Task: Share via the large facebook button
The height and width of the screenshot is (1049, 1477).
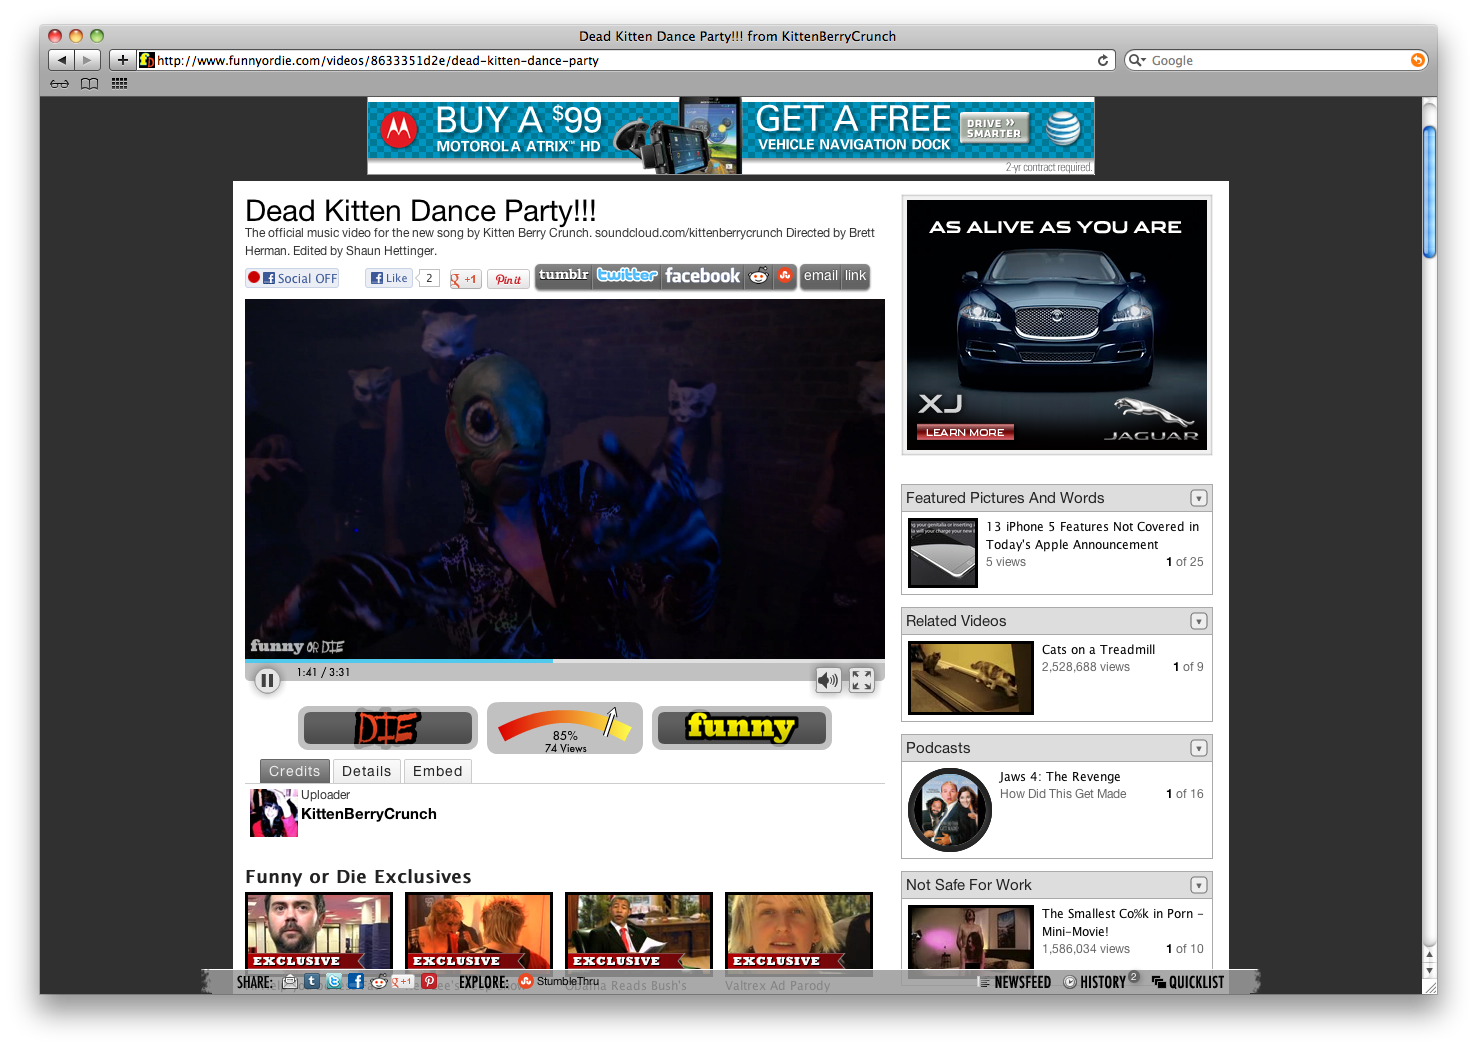Action: [702, 276]
